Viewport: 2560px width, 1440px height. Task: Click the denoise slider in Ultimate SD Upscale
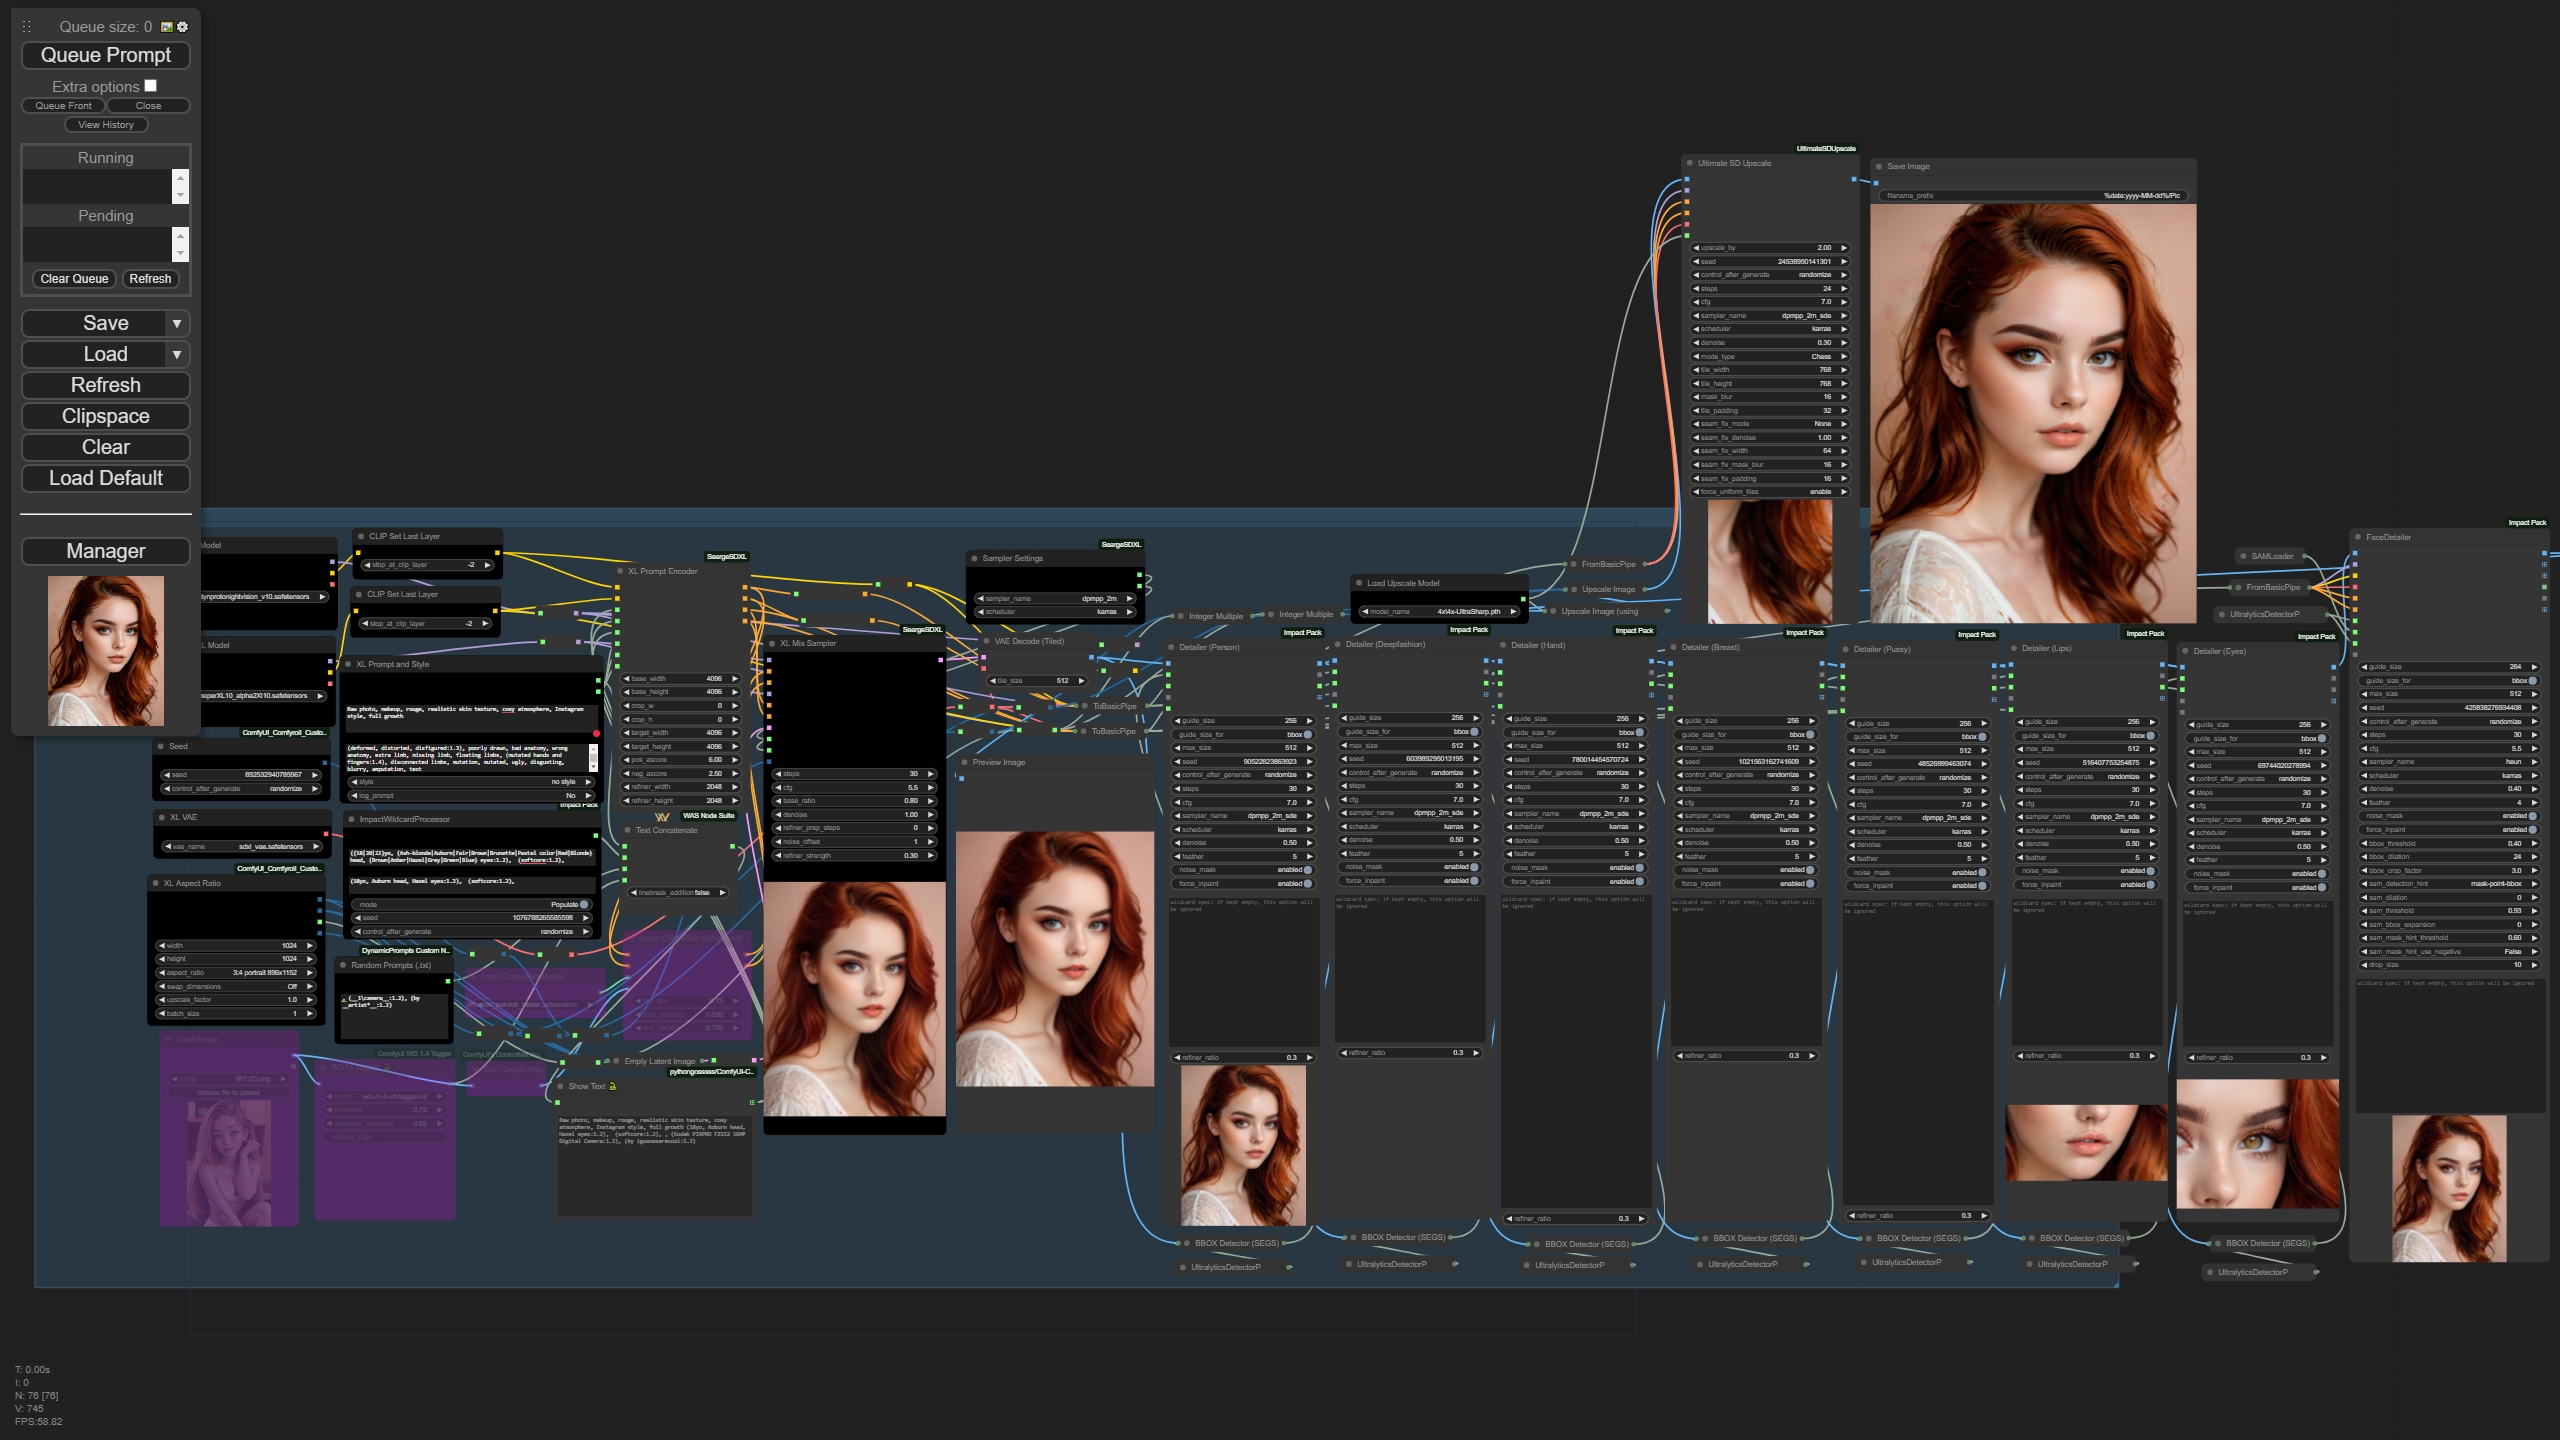click(1768, 343)
